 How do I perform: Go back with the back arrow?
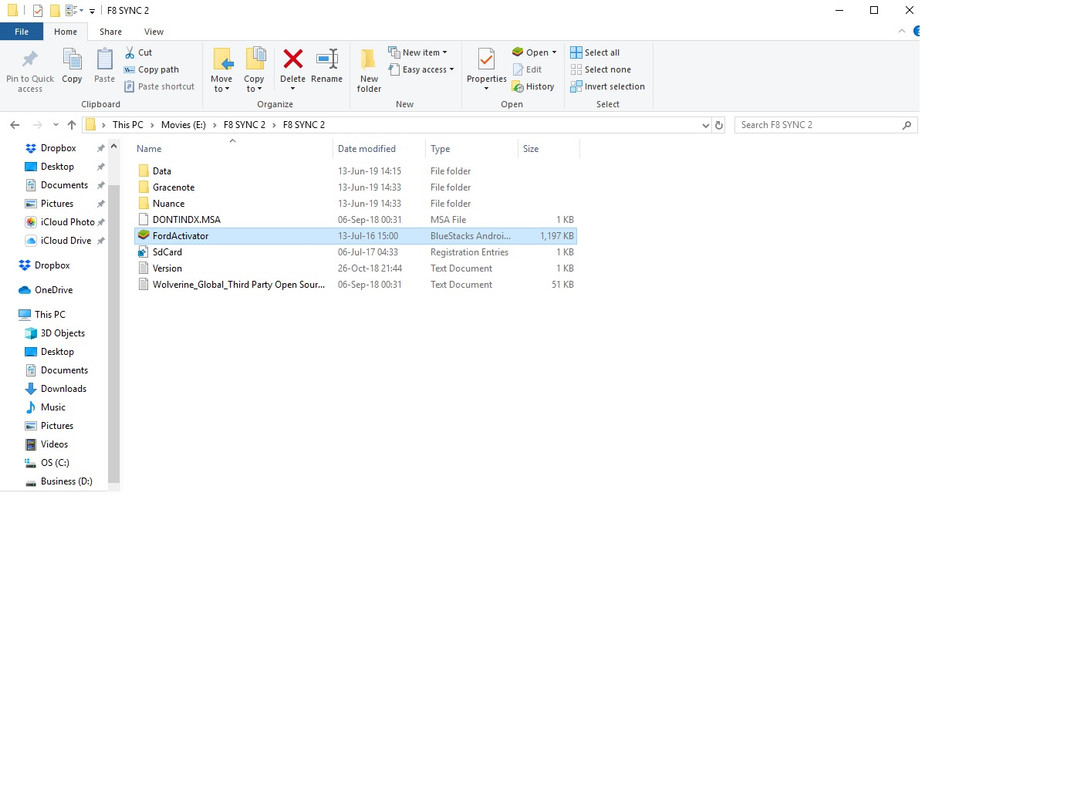(15, 125)
